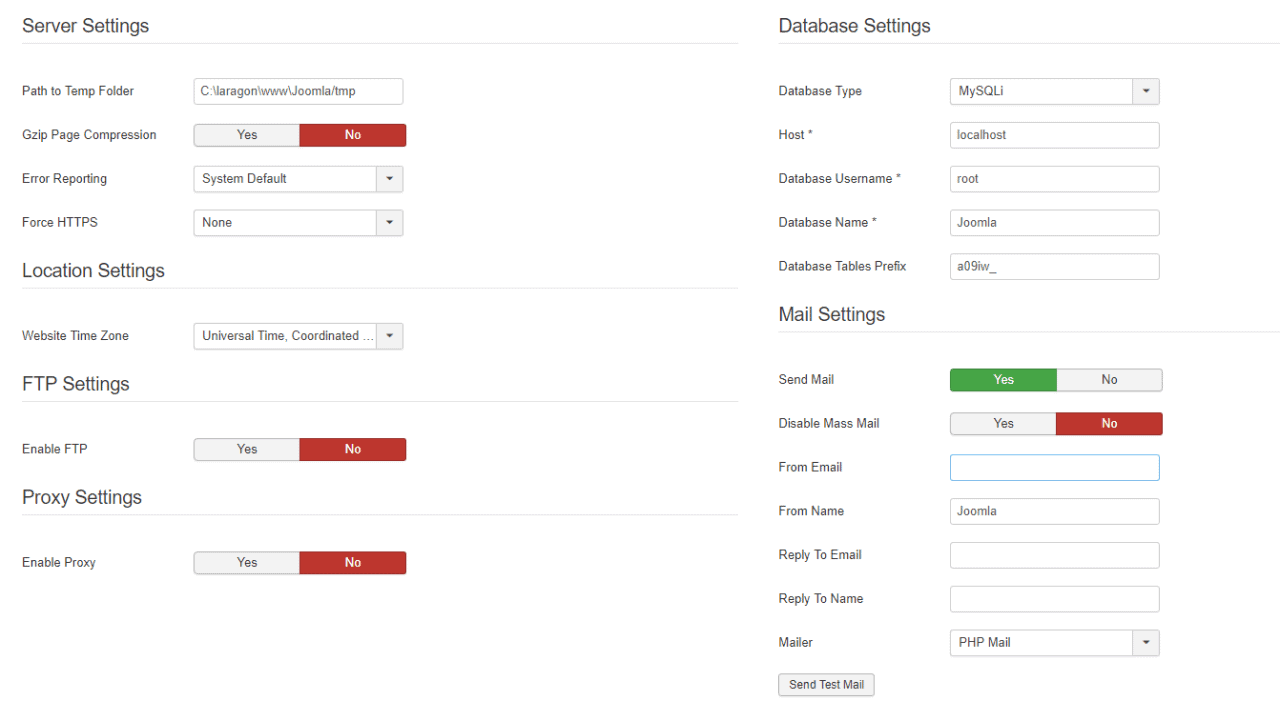This screenshot has height=701, width=1280.
Task: Open the Database Type dropdown arrow
Action: (x=1146, y=91)
